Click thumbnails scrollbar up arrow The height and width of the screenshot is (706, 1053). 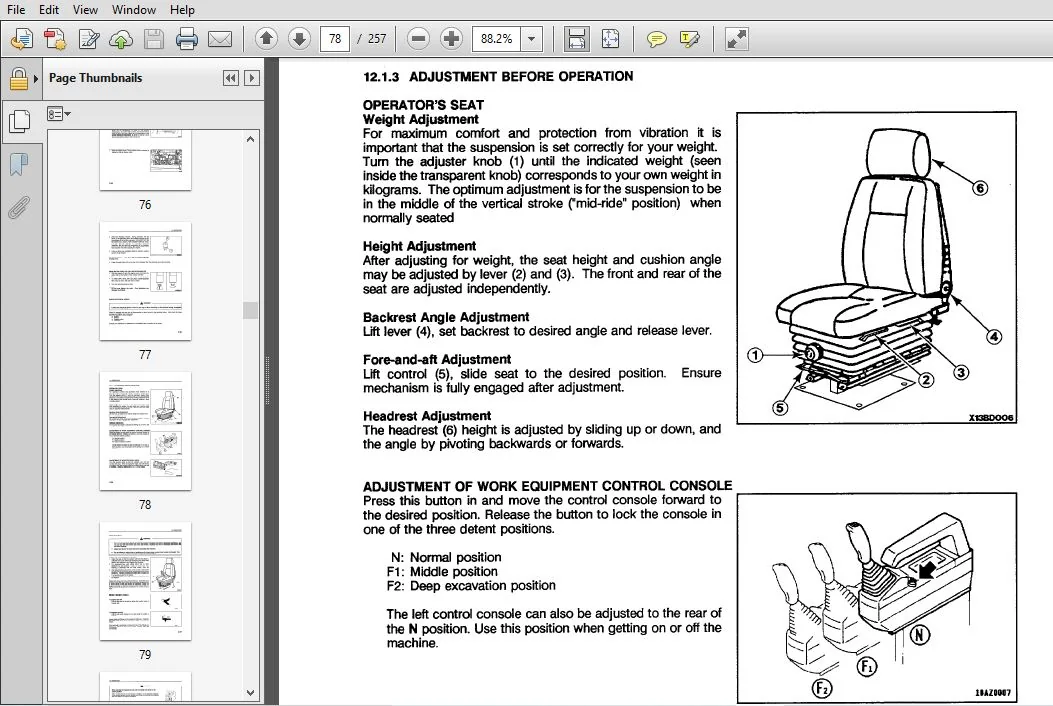[250, 139]
